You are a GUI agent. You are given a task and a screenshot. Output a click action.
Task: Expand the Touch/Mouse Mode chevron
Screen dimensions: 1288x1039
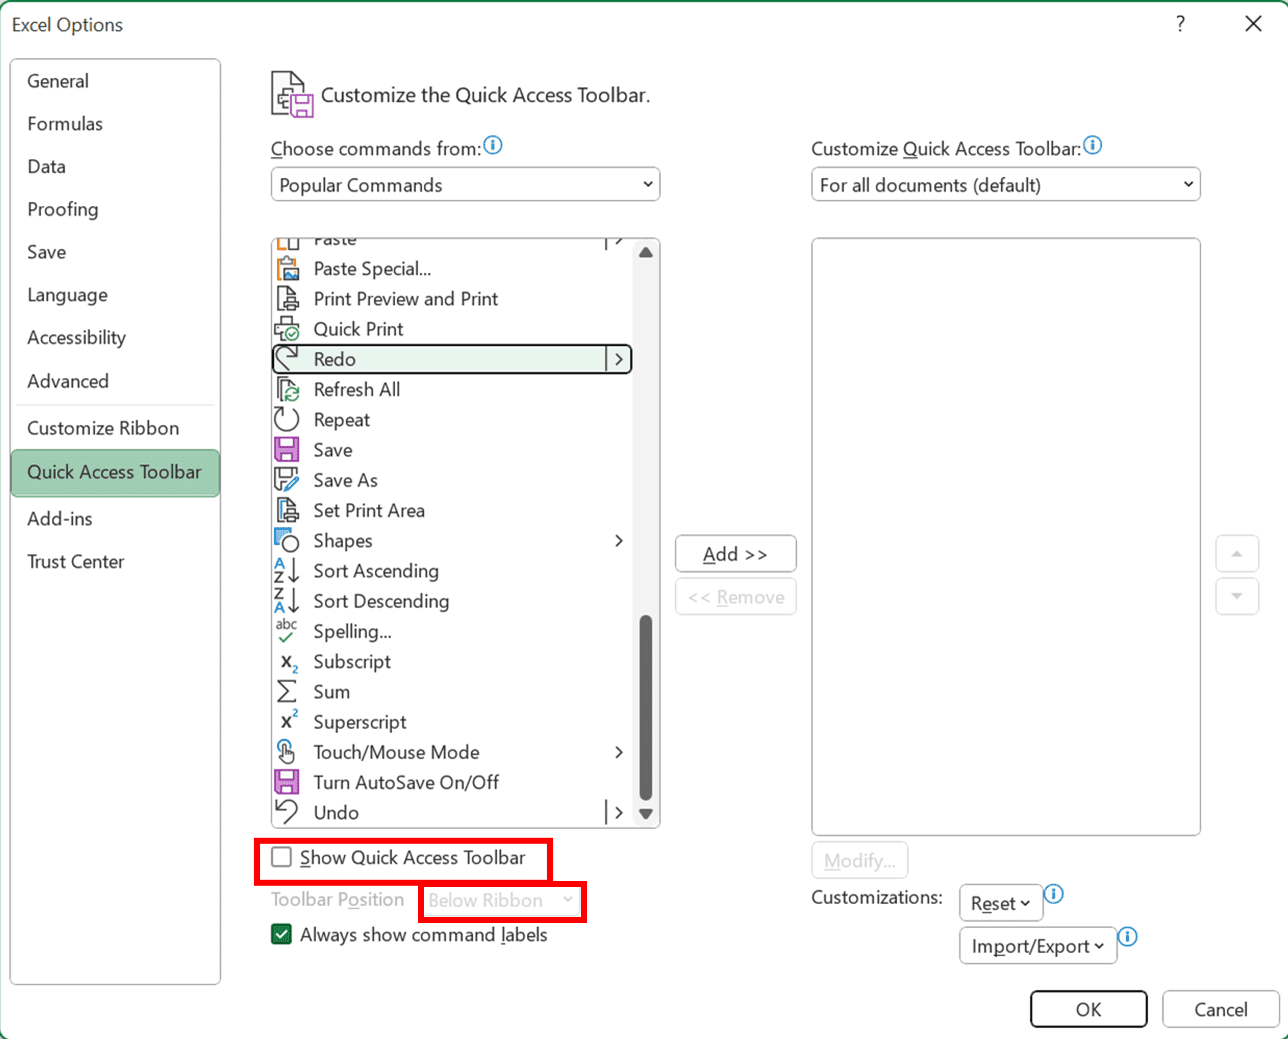click(619, 752)
